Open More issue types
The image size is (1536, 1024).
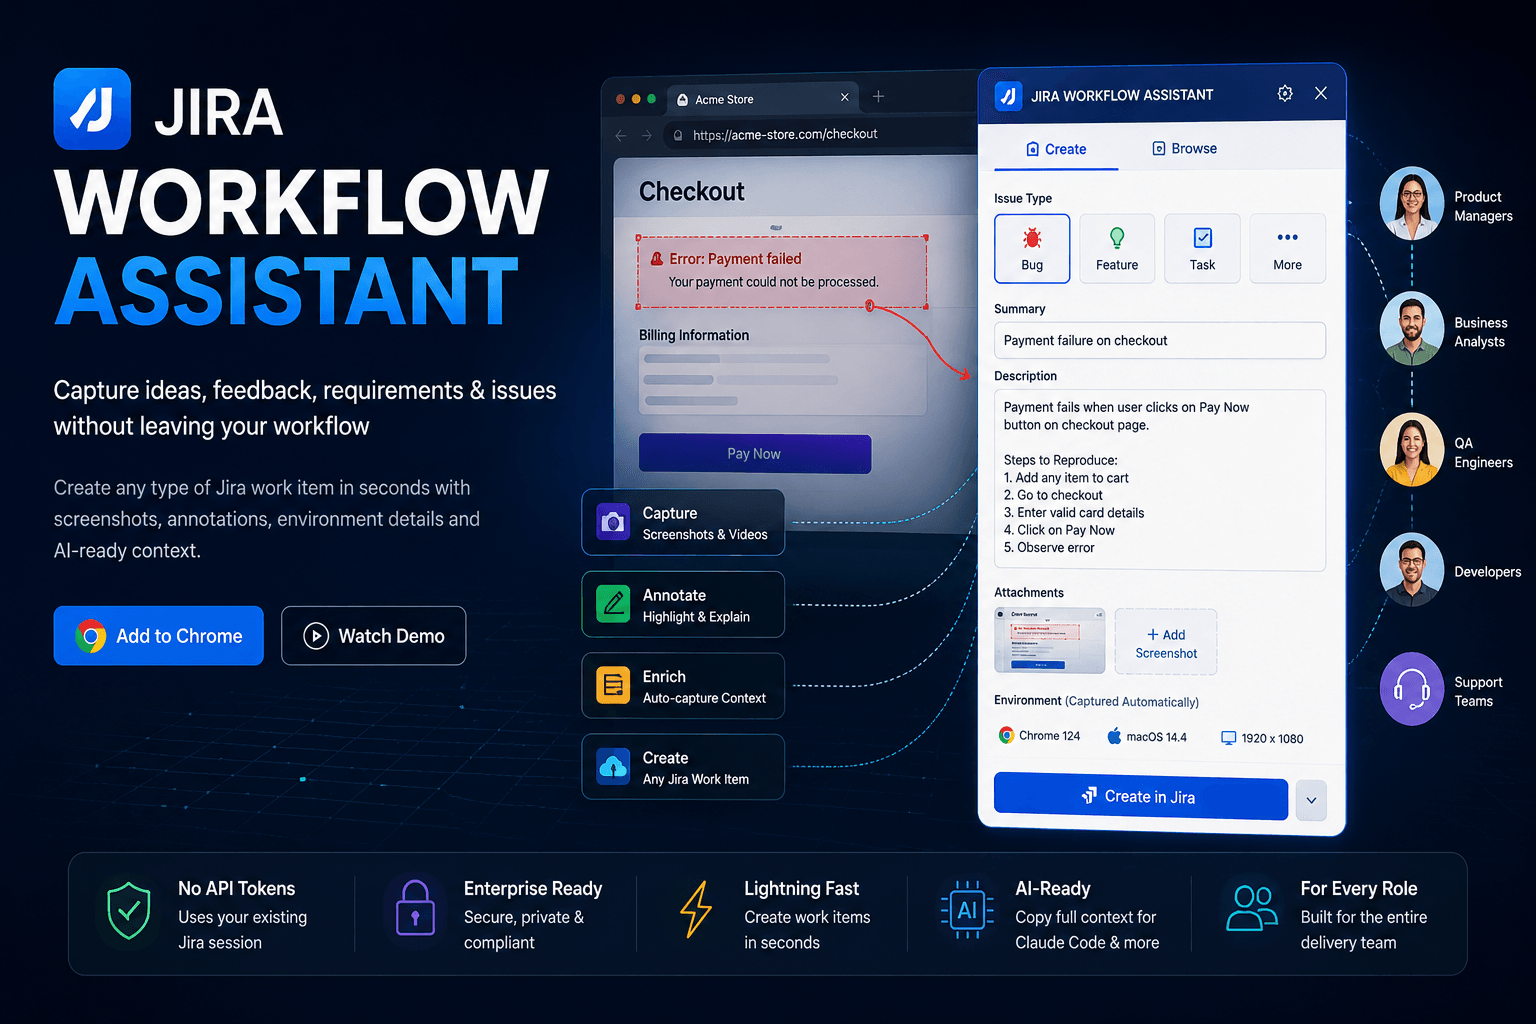(1288, 248)
